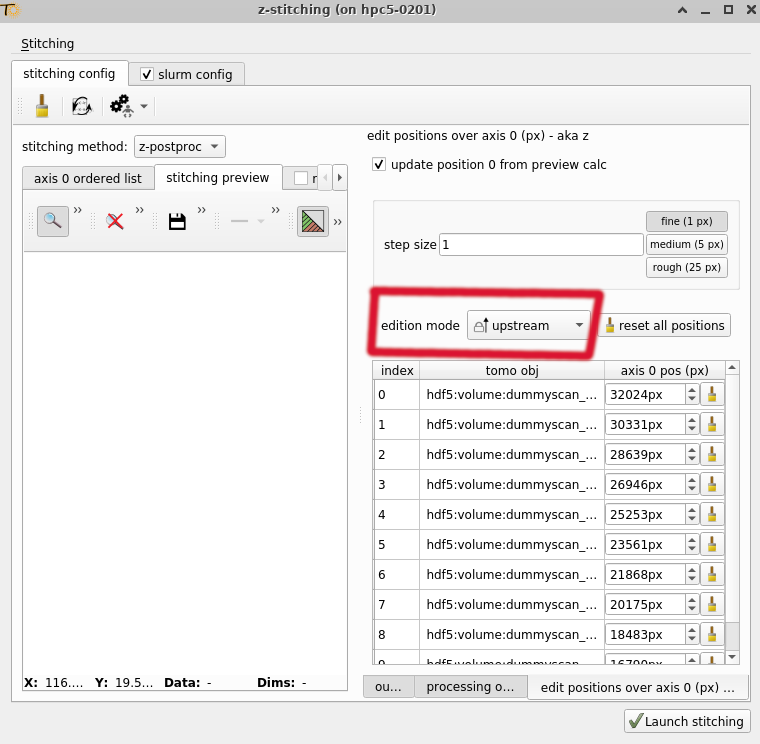Click the floppy disk save icon
760x744 pixels.
pos(177,222)
